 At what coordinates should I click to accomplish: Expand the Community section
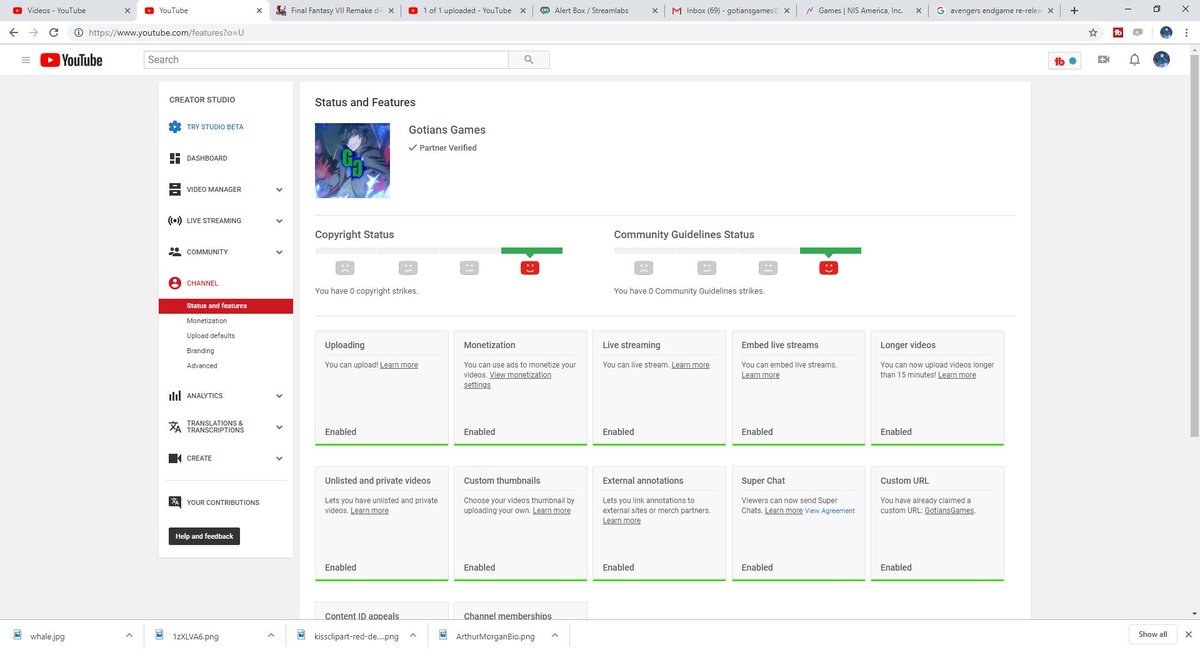click(279, 252)
